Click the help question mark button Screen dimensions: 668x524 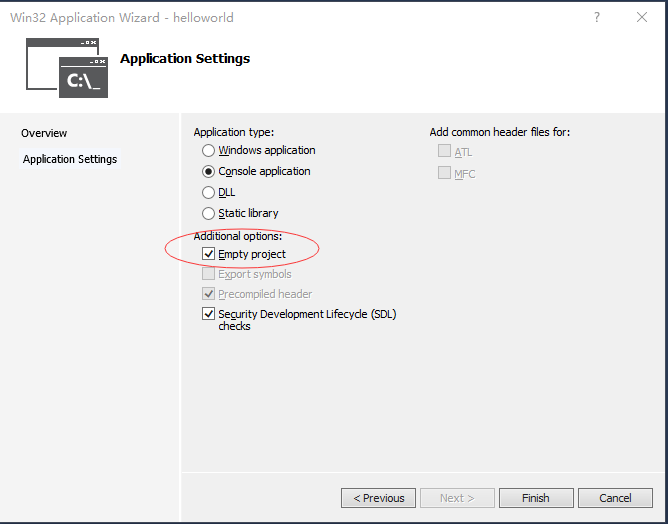tap(597, 18)
